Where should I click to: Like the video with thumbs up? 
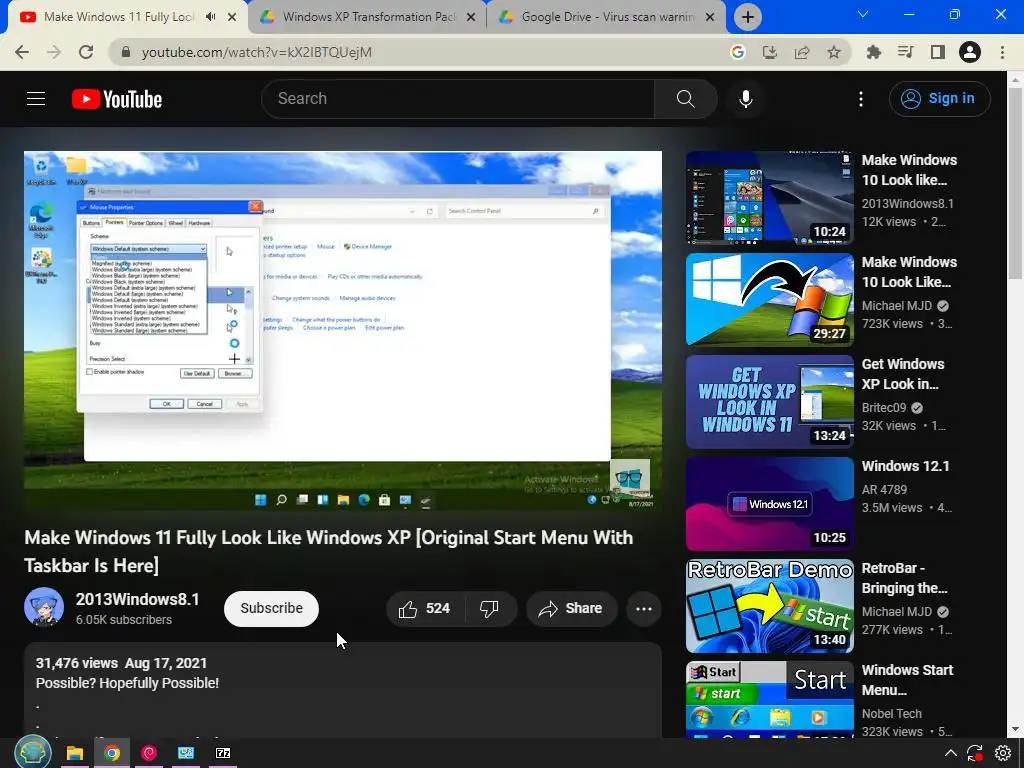424,609
